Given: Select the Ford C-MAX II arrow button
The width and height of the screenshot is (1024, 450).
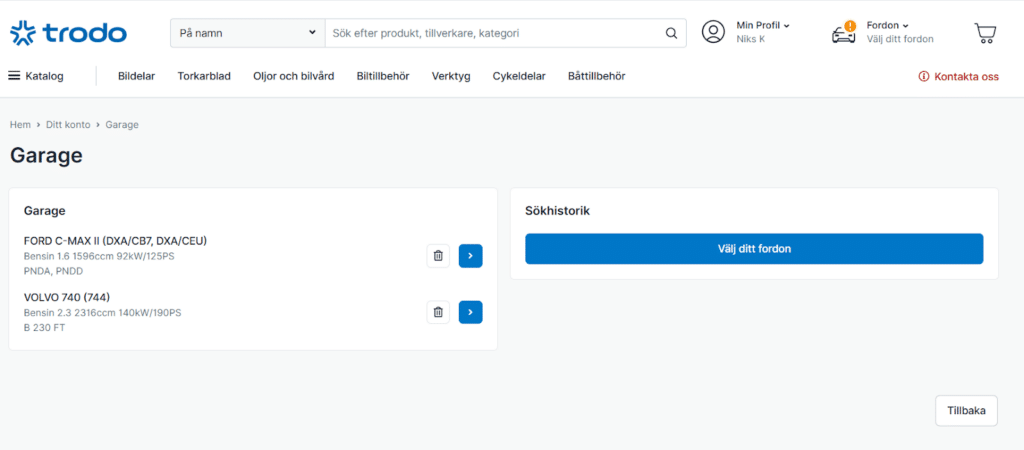Looking at the screenshot, I should 470,256.
